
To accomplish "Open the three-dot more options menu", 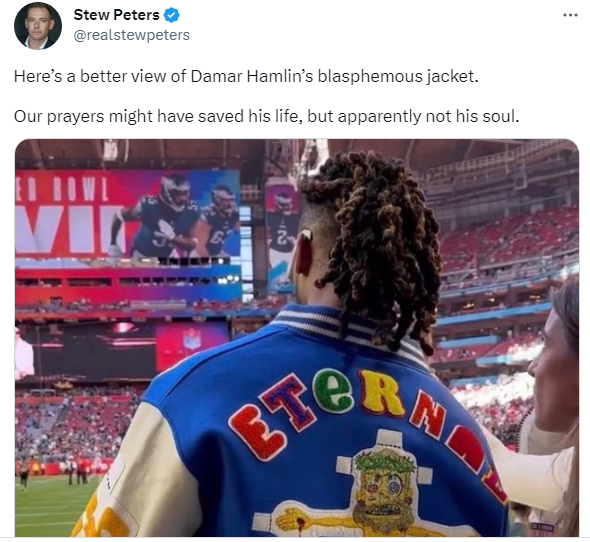I will 570,15.
